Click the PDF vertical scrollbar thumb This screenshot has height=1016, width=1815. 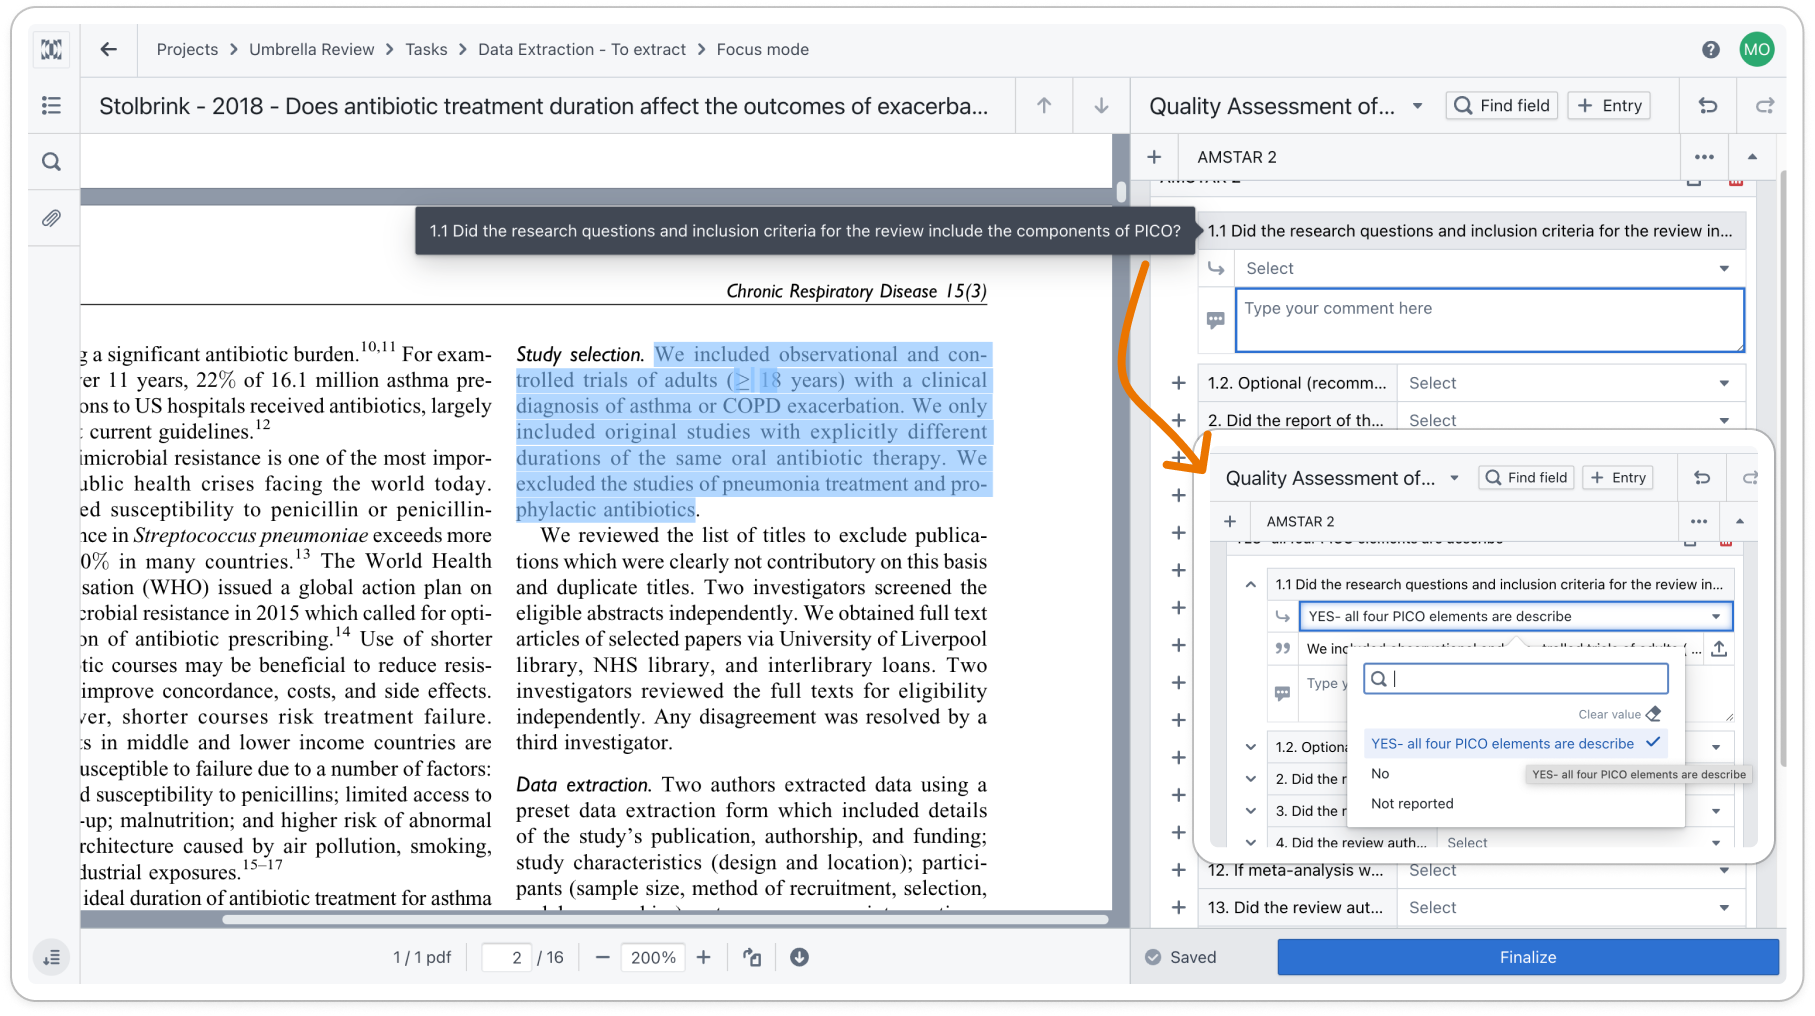[x=1121, y=191]
